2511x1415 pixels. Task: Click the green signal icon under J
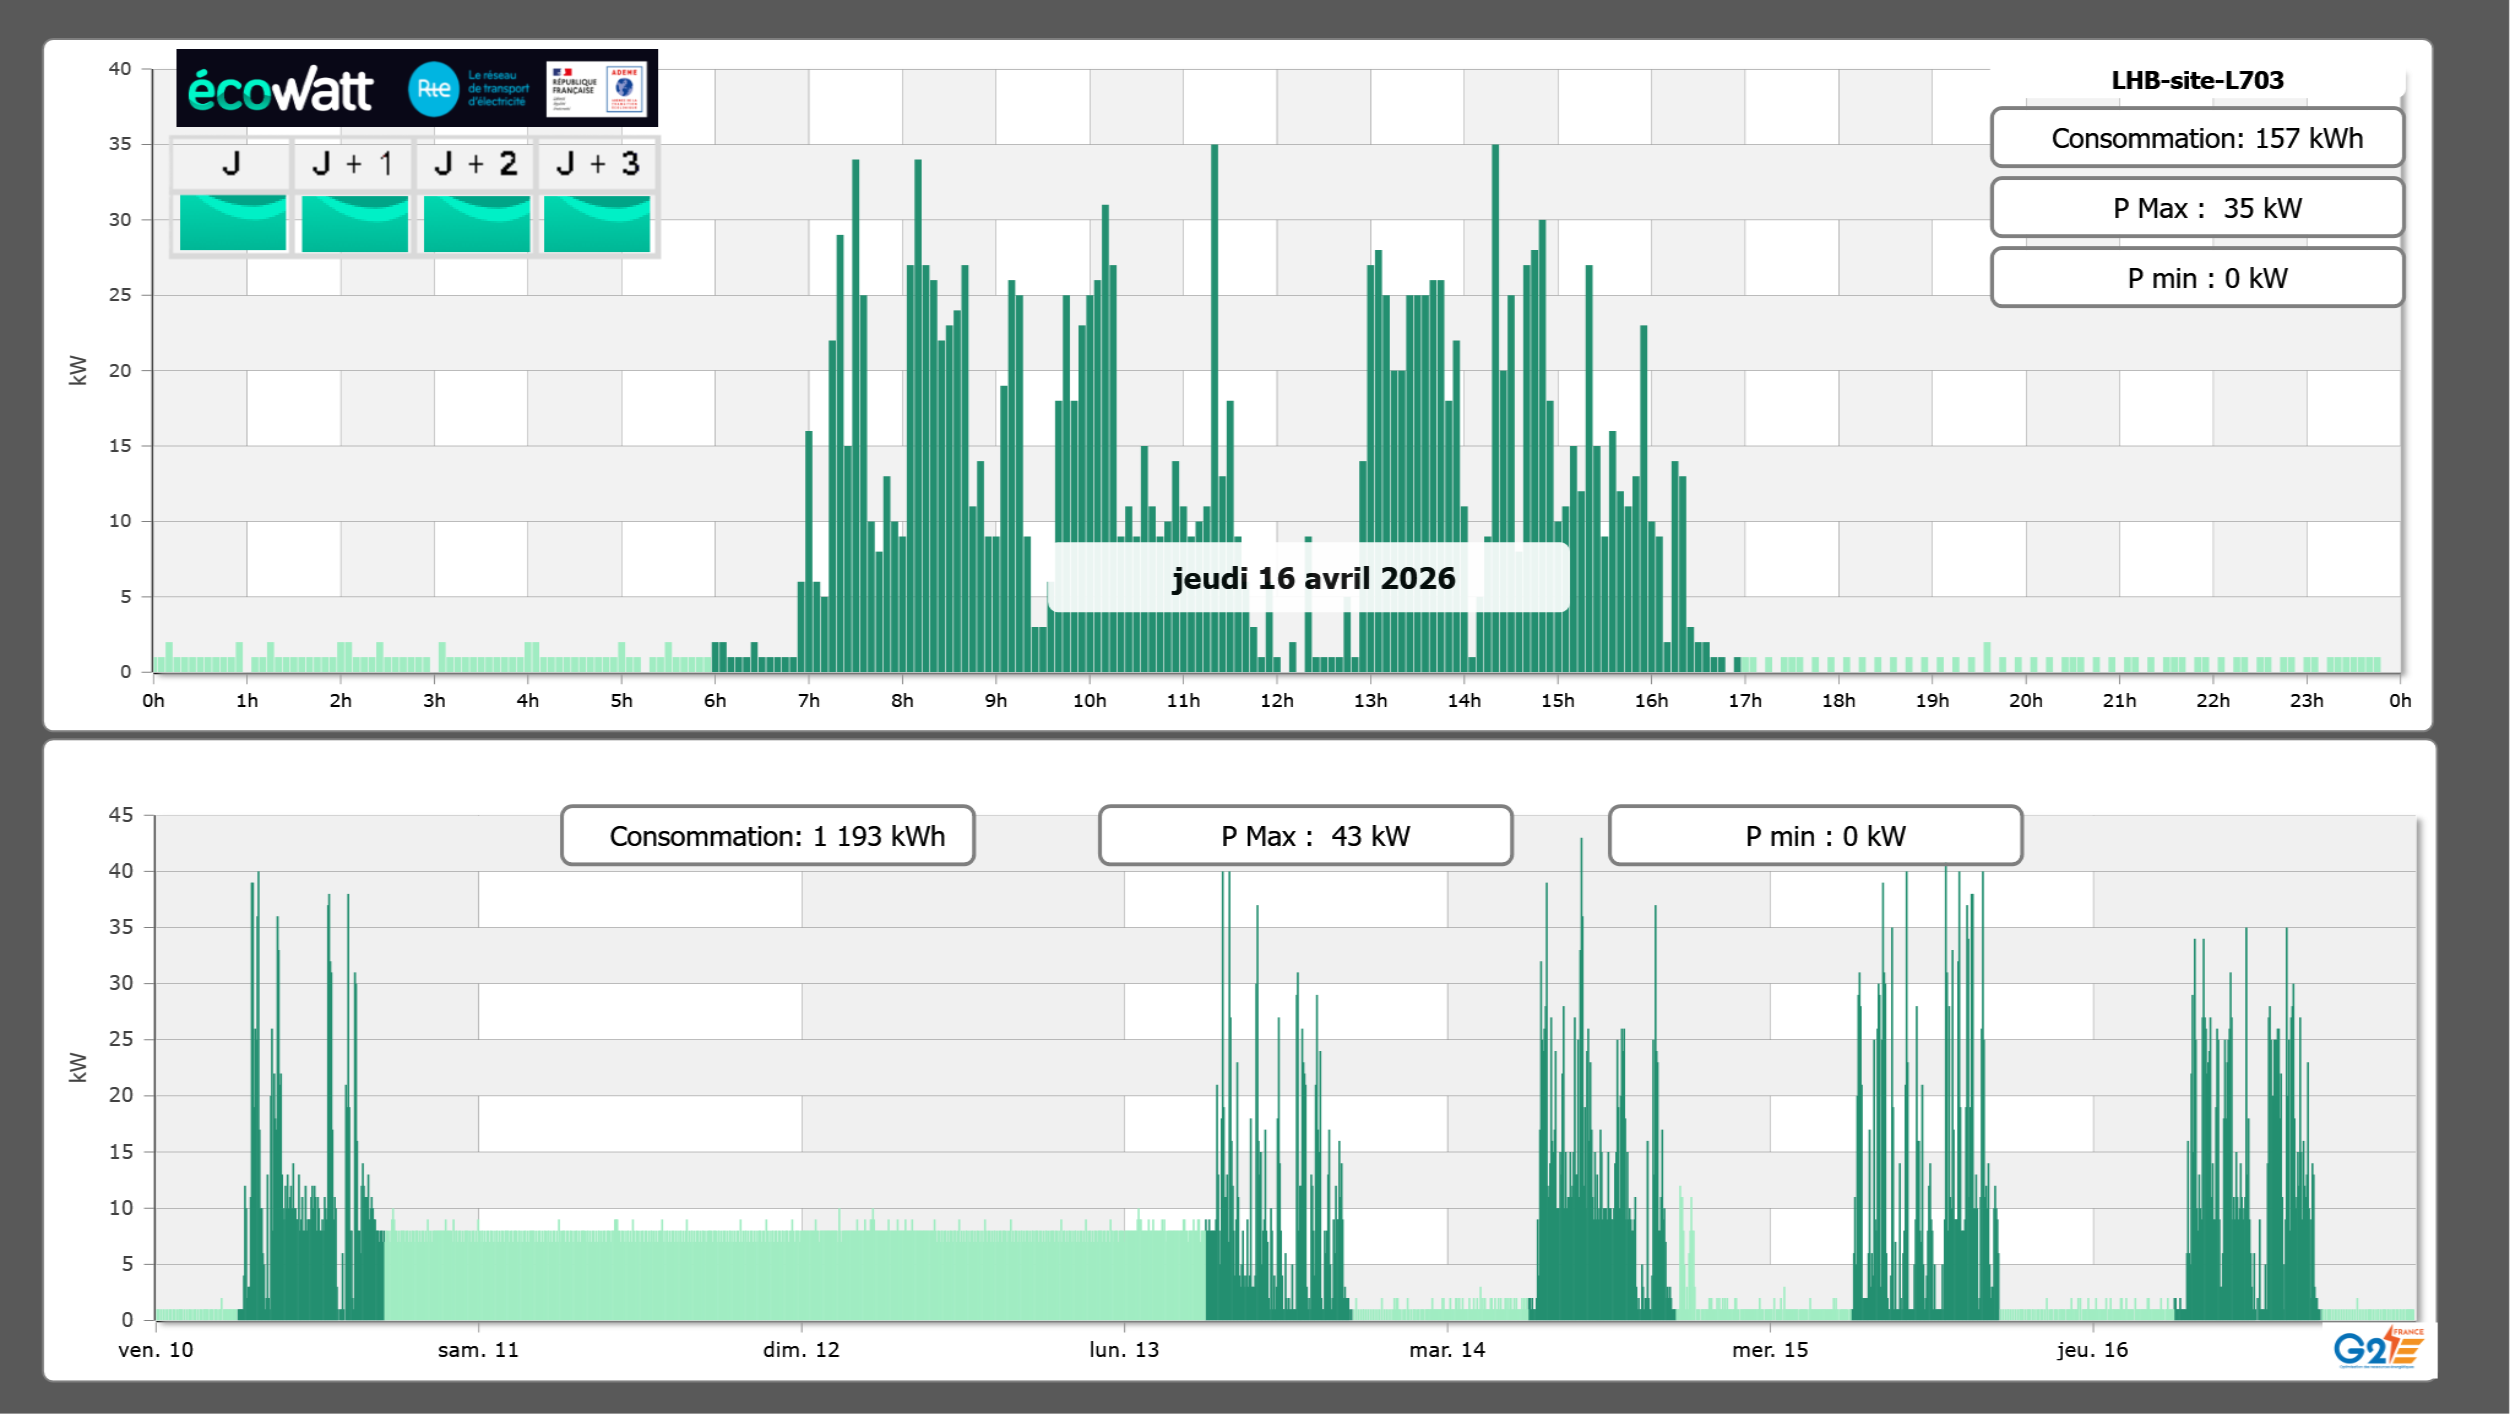coord(232,223)
